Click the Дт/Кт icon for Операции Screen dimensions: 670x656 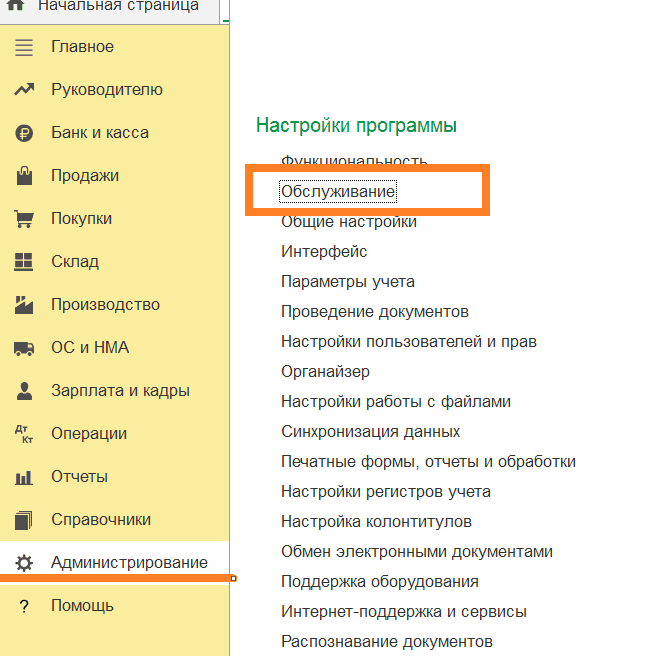tap(24, 434)
